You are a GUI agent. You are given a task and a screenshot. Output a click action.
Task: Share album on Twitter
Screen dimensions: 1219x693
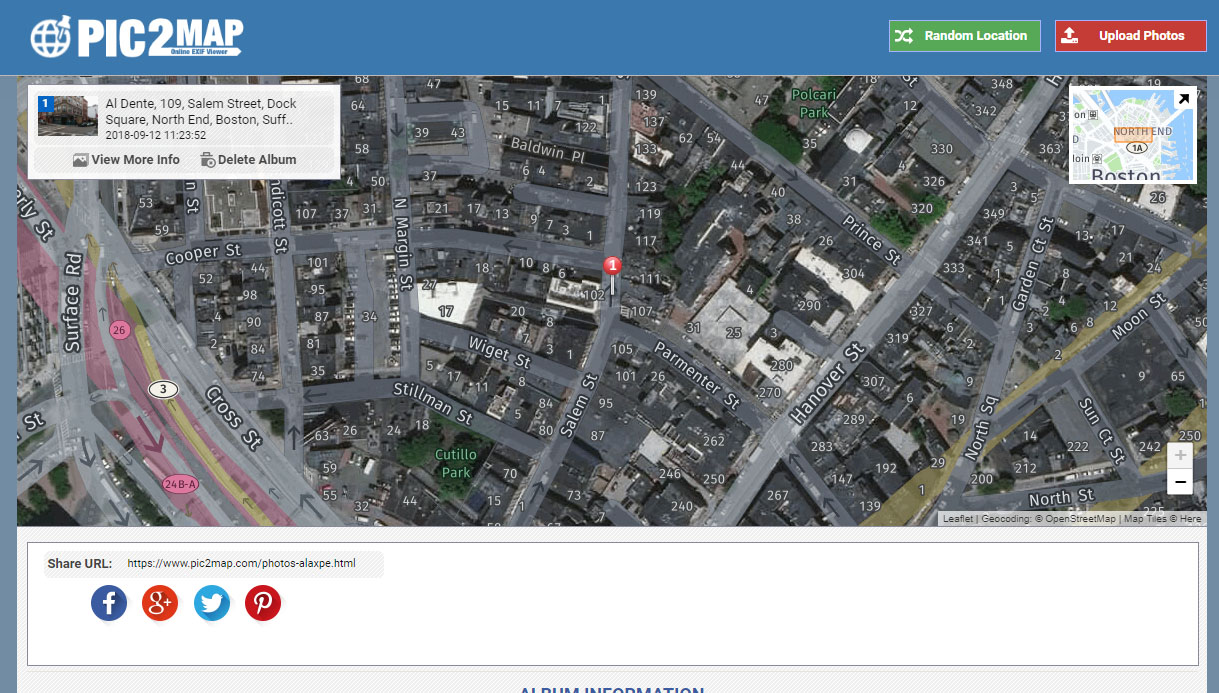pos(212,603)
